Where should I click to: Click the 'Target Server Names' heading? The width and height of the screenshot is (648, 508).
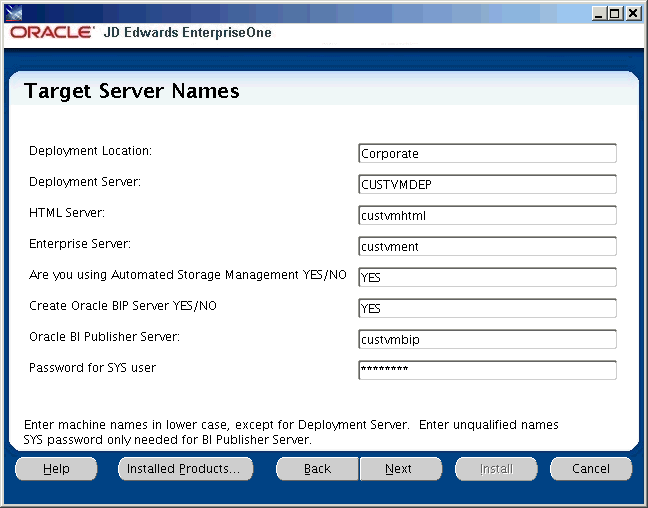coord(131,91)
